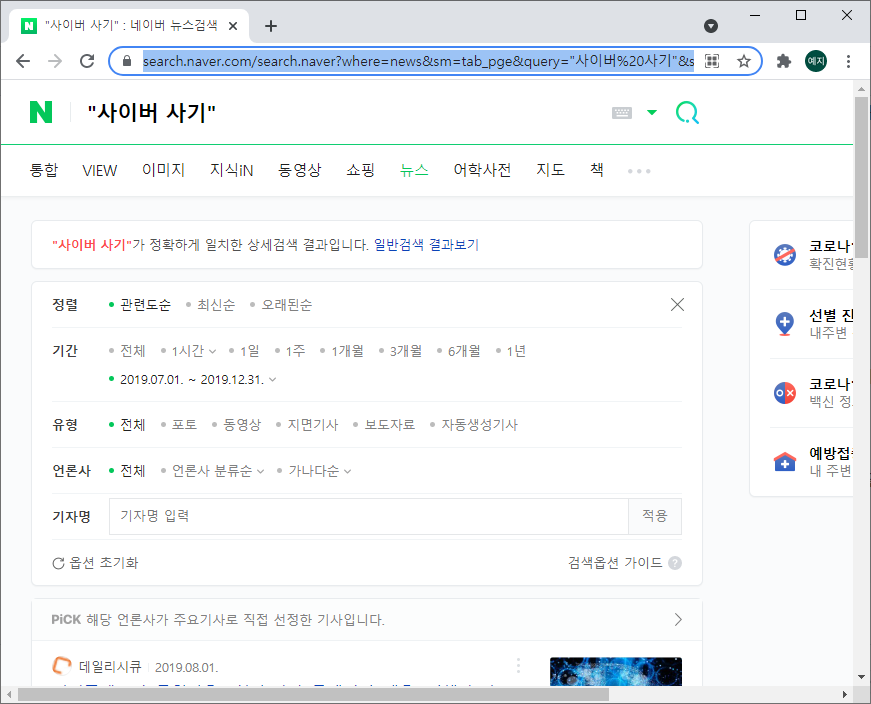The width and height of the screenshot is (871, 704).
Task: Sort by 최신순
Action: pyautogui.click(x=216, y=304)
